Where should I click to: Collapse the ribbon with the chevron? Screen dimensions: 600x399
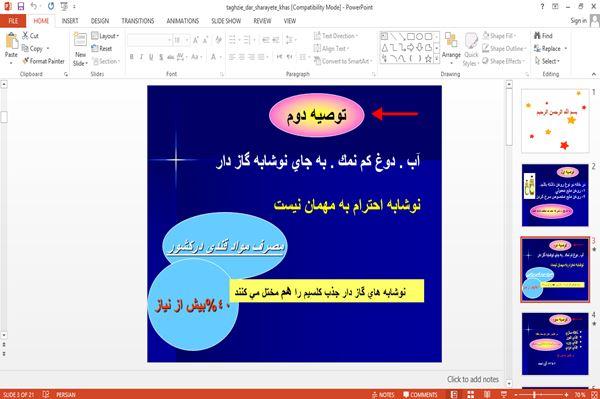593,74
